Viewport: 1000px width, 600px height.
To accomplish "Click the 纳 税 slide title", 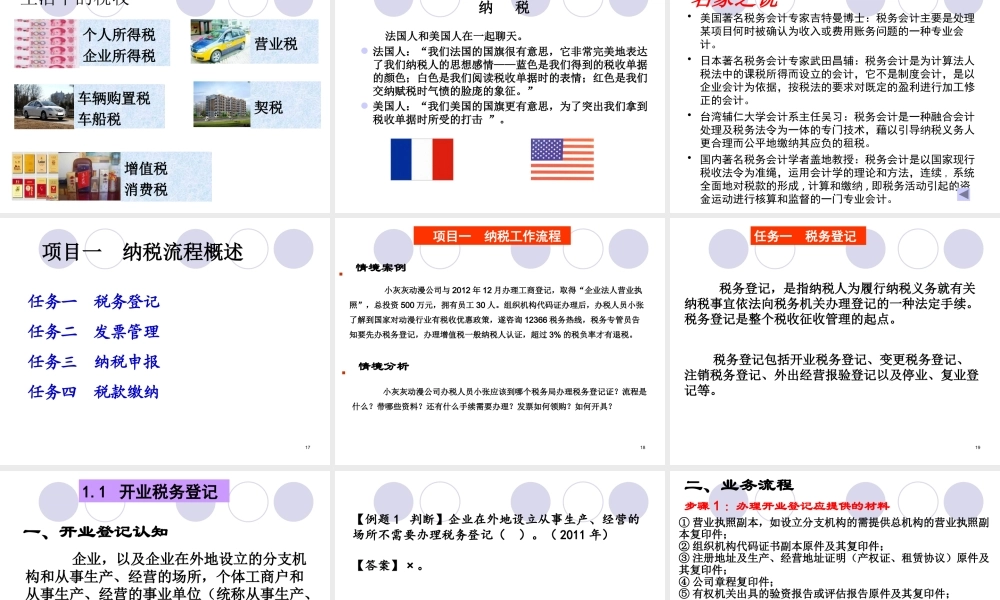I will (503, 8).
